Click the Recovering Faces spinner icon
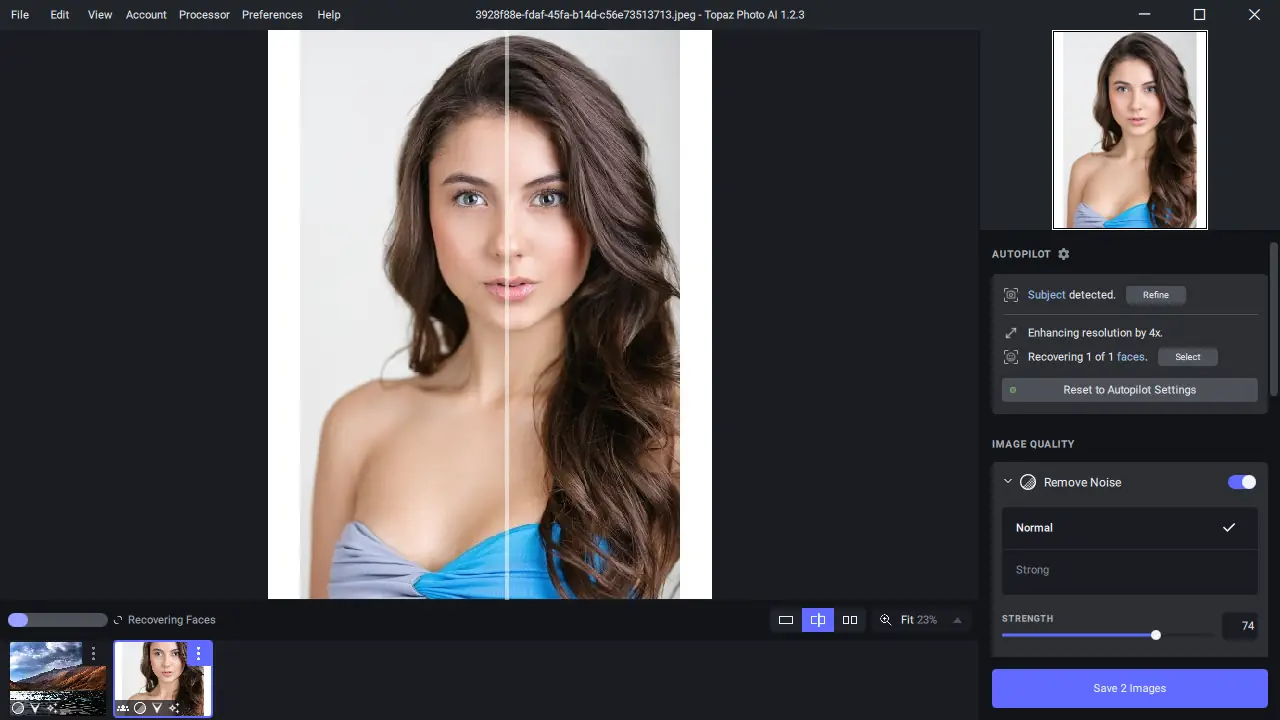The width and height of the screenshot is (1280, 720). 118,620
